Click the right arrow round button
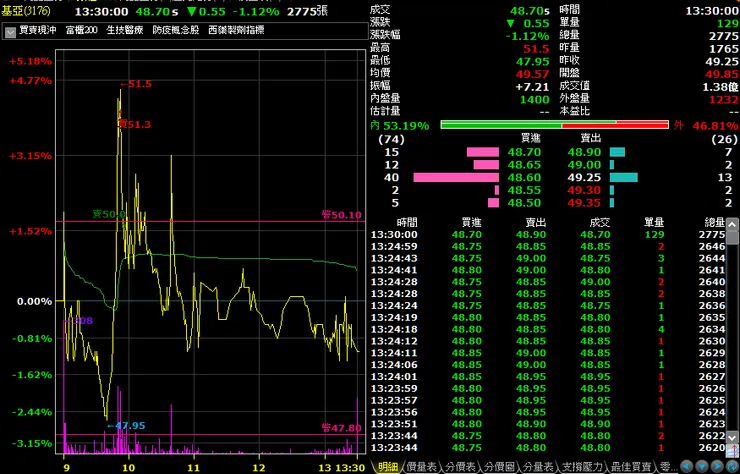 pos(716,467)
